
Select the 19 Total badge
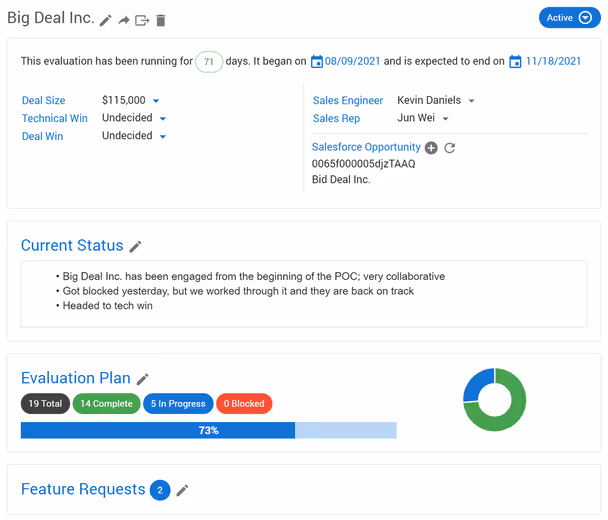45,404
